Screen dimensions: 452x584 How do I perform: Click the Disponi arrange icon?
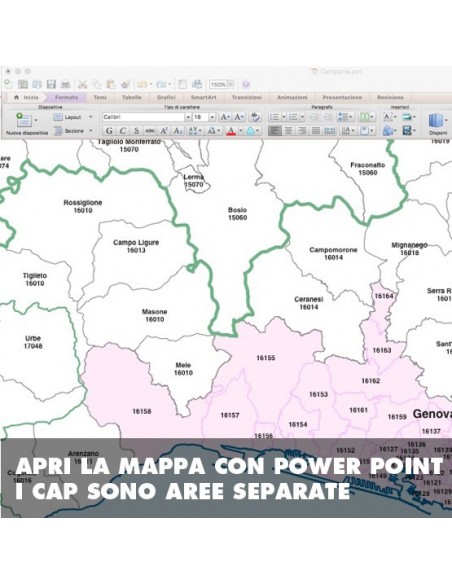pos(436,121)
